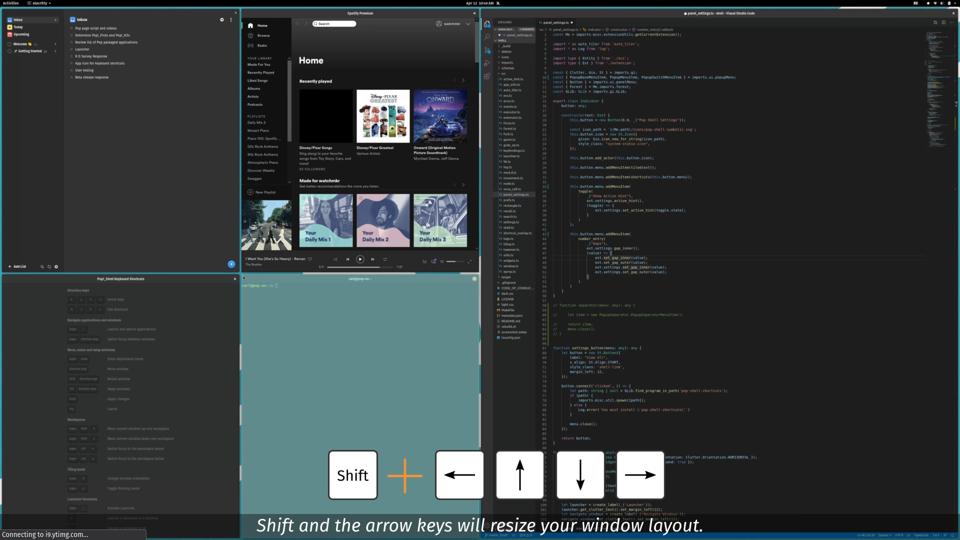Like the current song with the heart
The width and height of the screenshot is (960, 540).
tap(310, 259)
